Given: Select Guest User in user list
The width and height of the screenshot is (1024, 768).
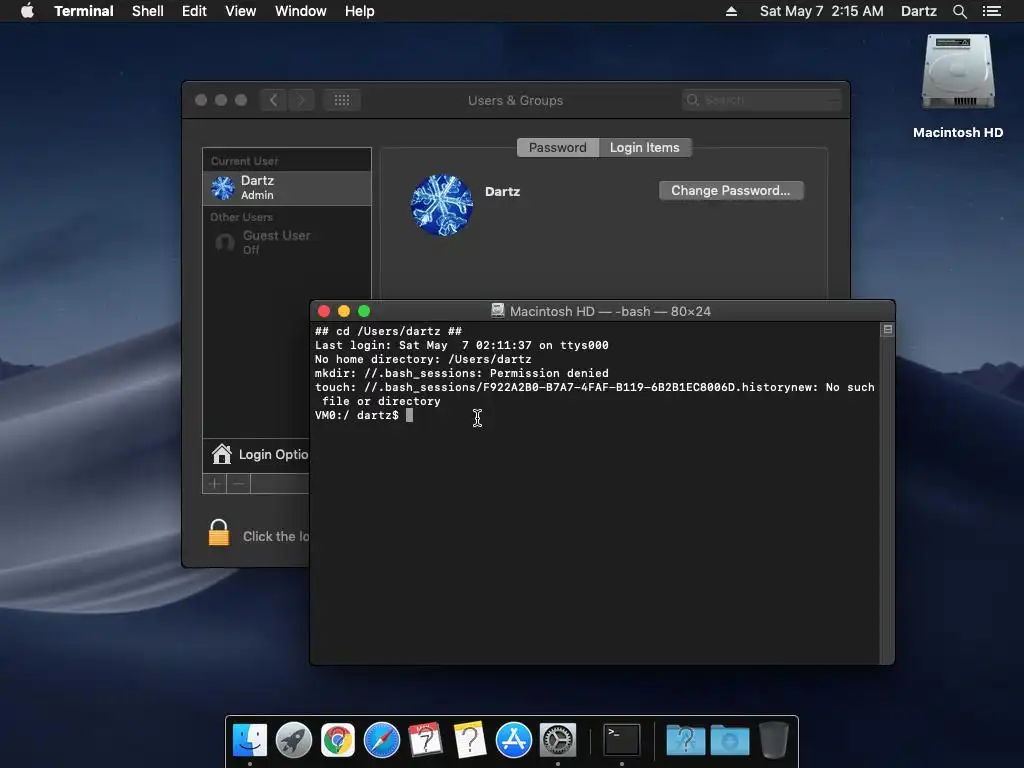Looking at the screenshot, I should (287, 242).
